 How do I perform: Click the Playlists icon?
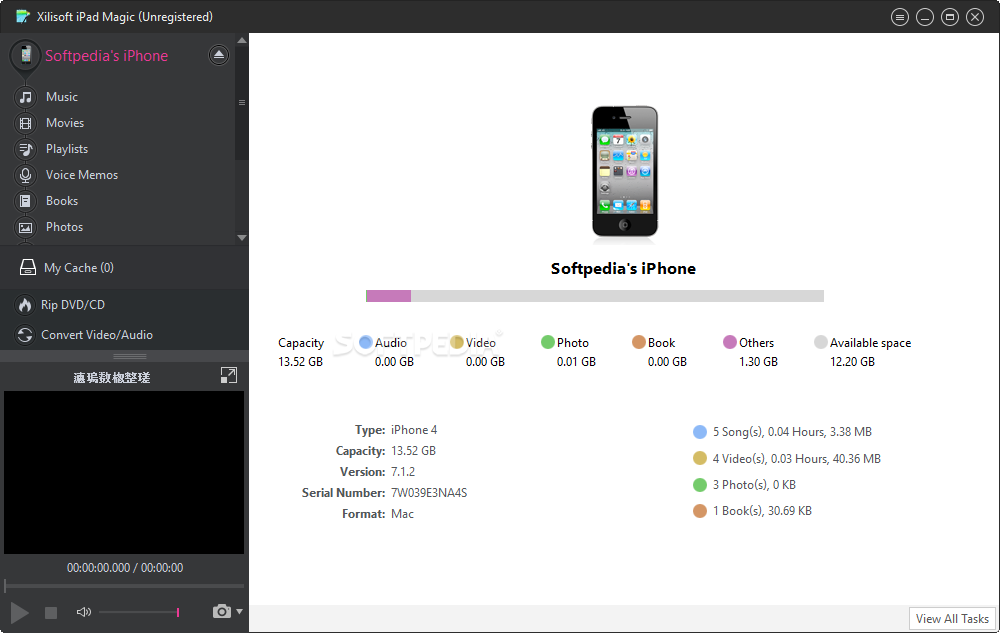[x=26, y=149]
